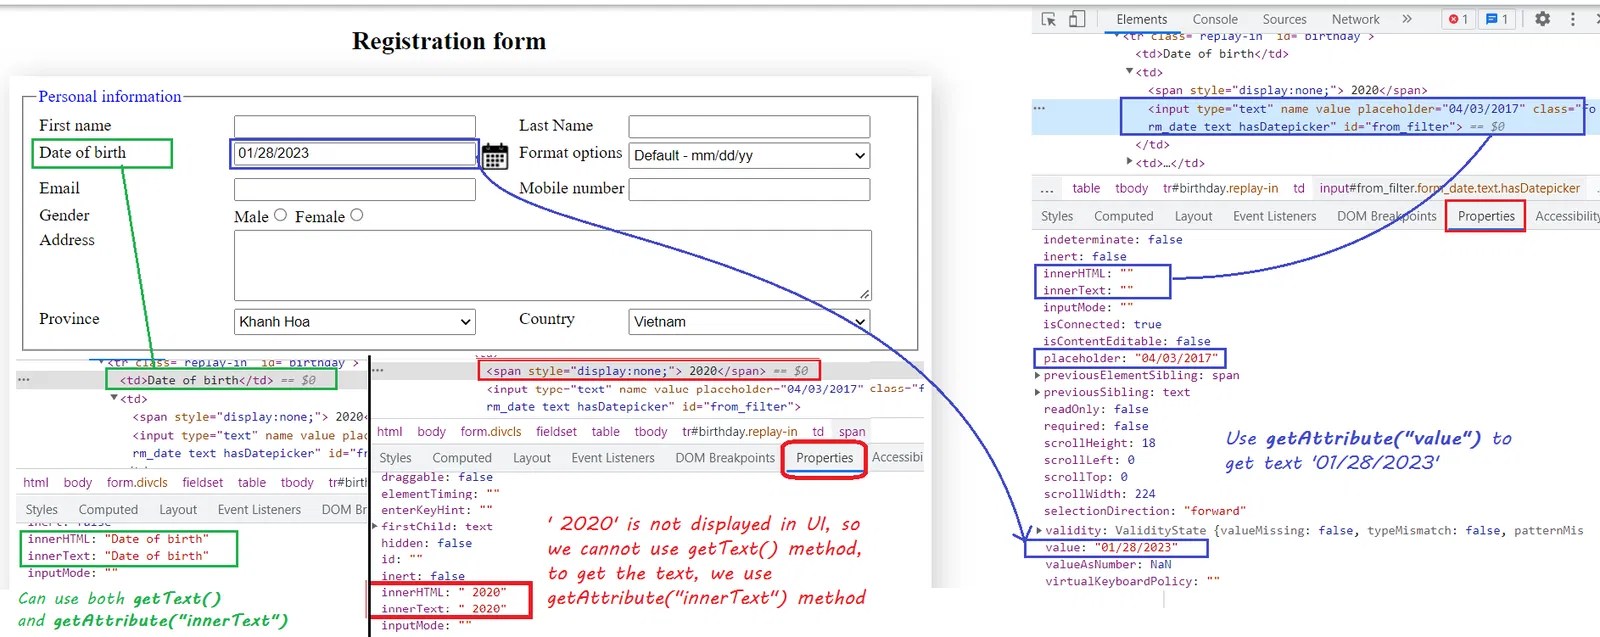The width and height of the screenshot is (1600, 637).
Task: Switch to the Elements tab
Action: (1142, 19)
